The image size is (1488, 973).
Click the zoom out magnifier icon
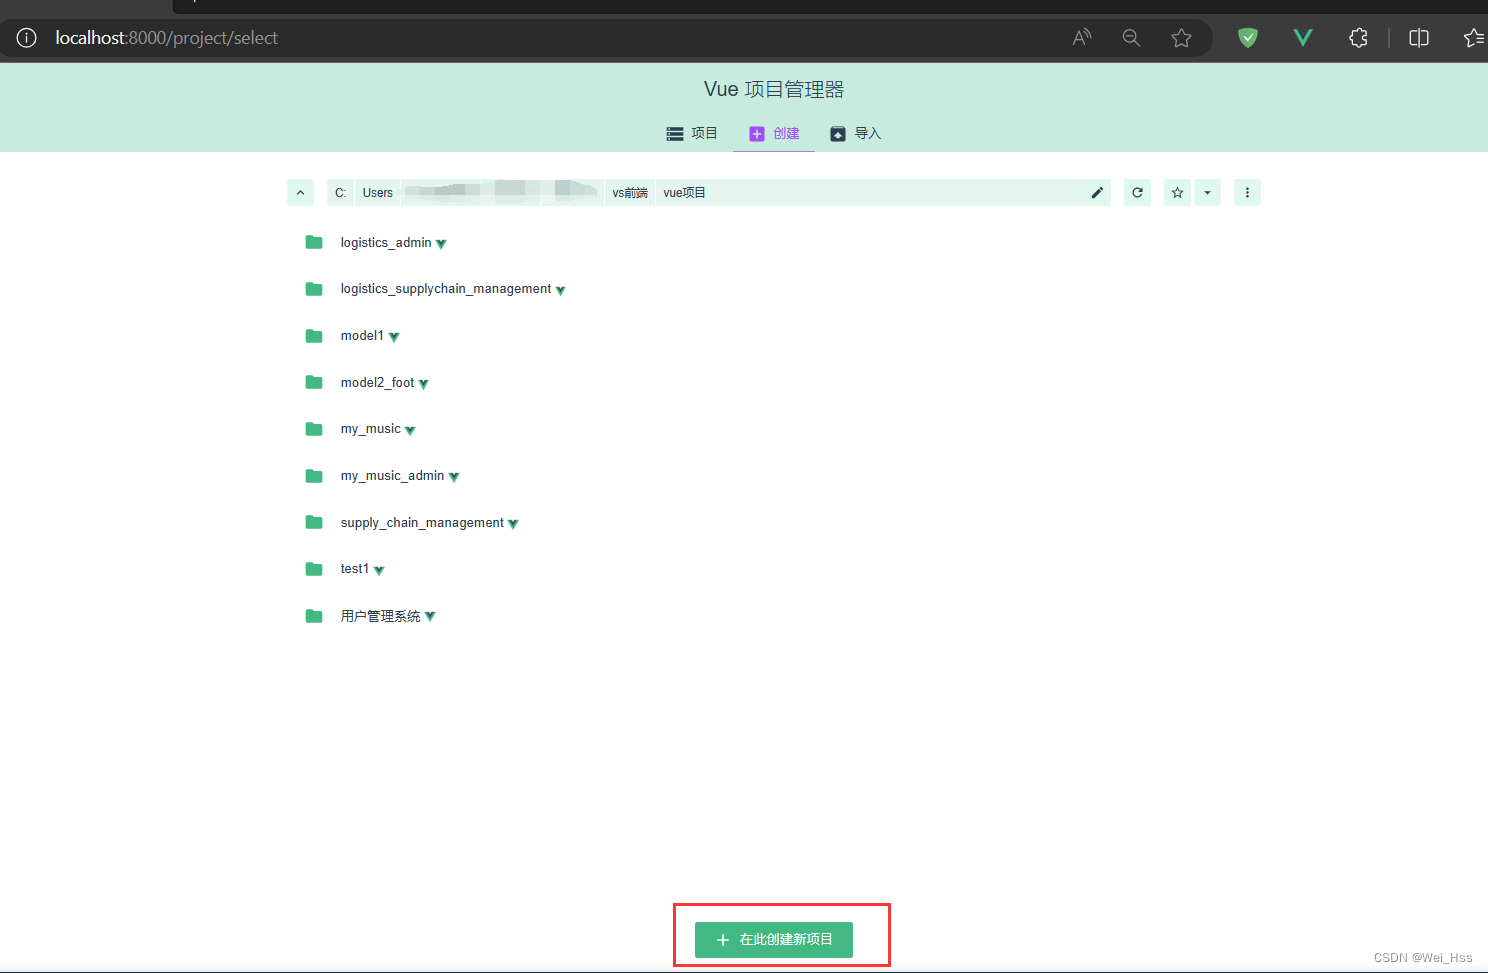(x=1131, y=38)
